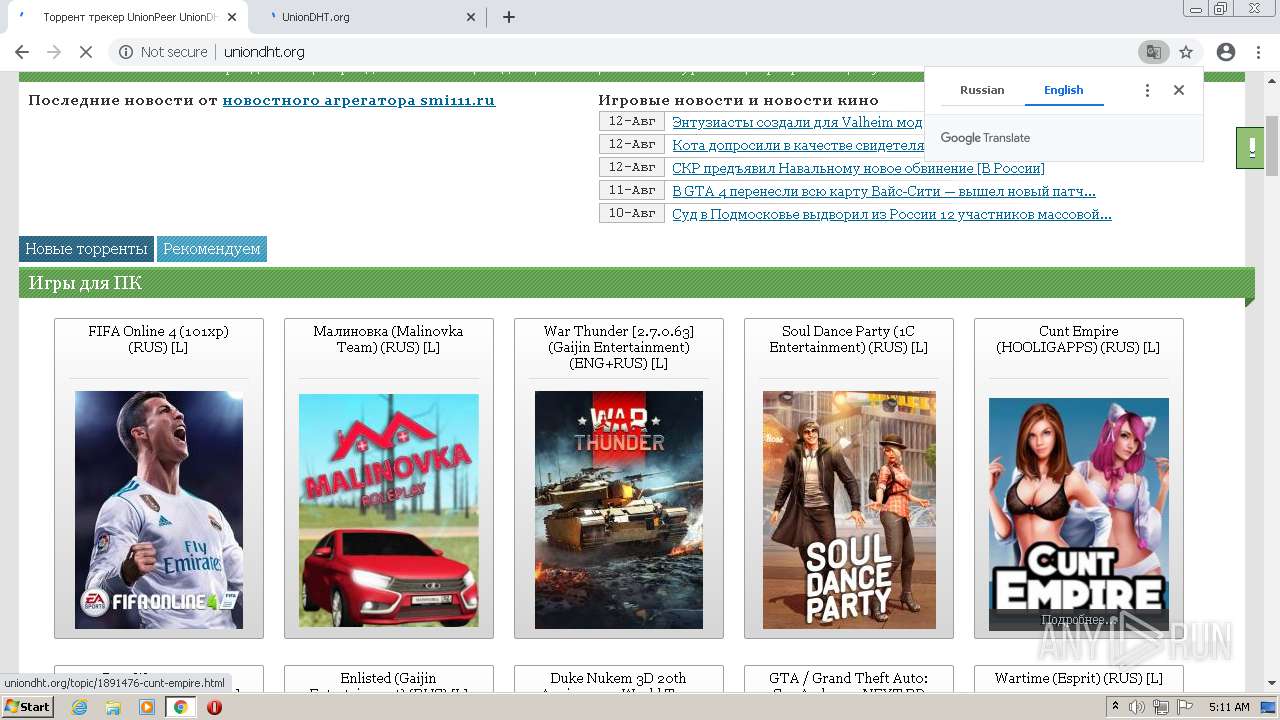
Task: Show hidden tray icons arrow
Action: coord(1115,706)
